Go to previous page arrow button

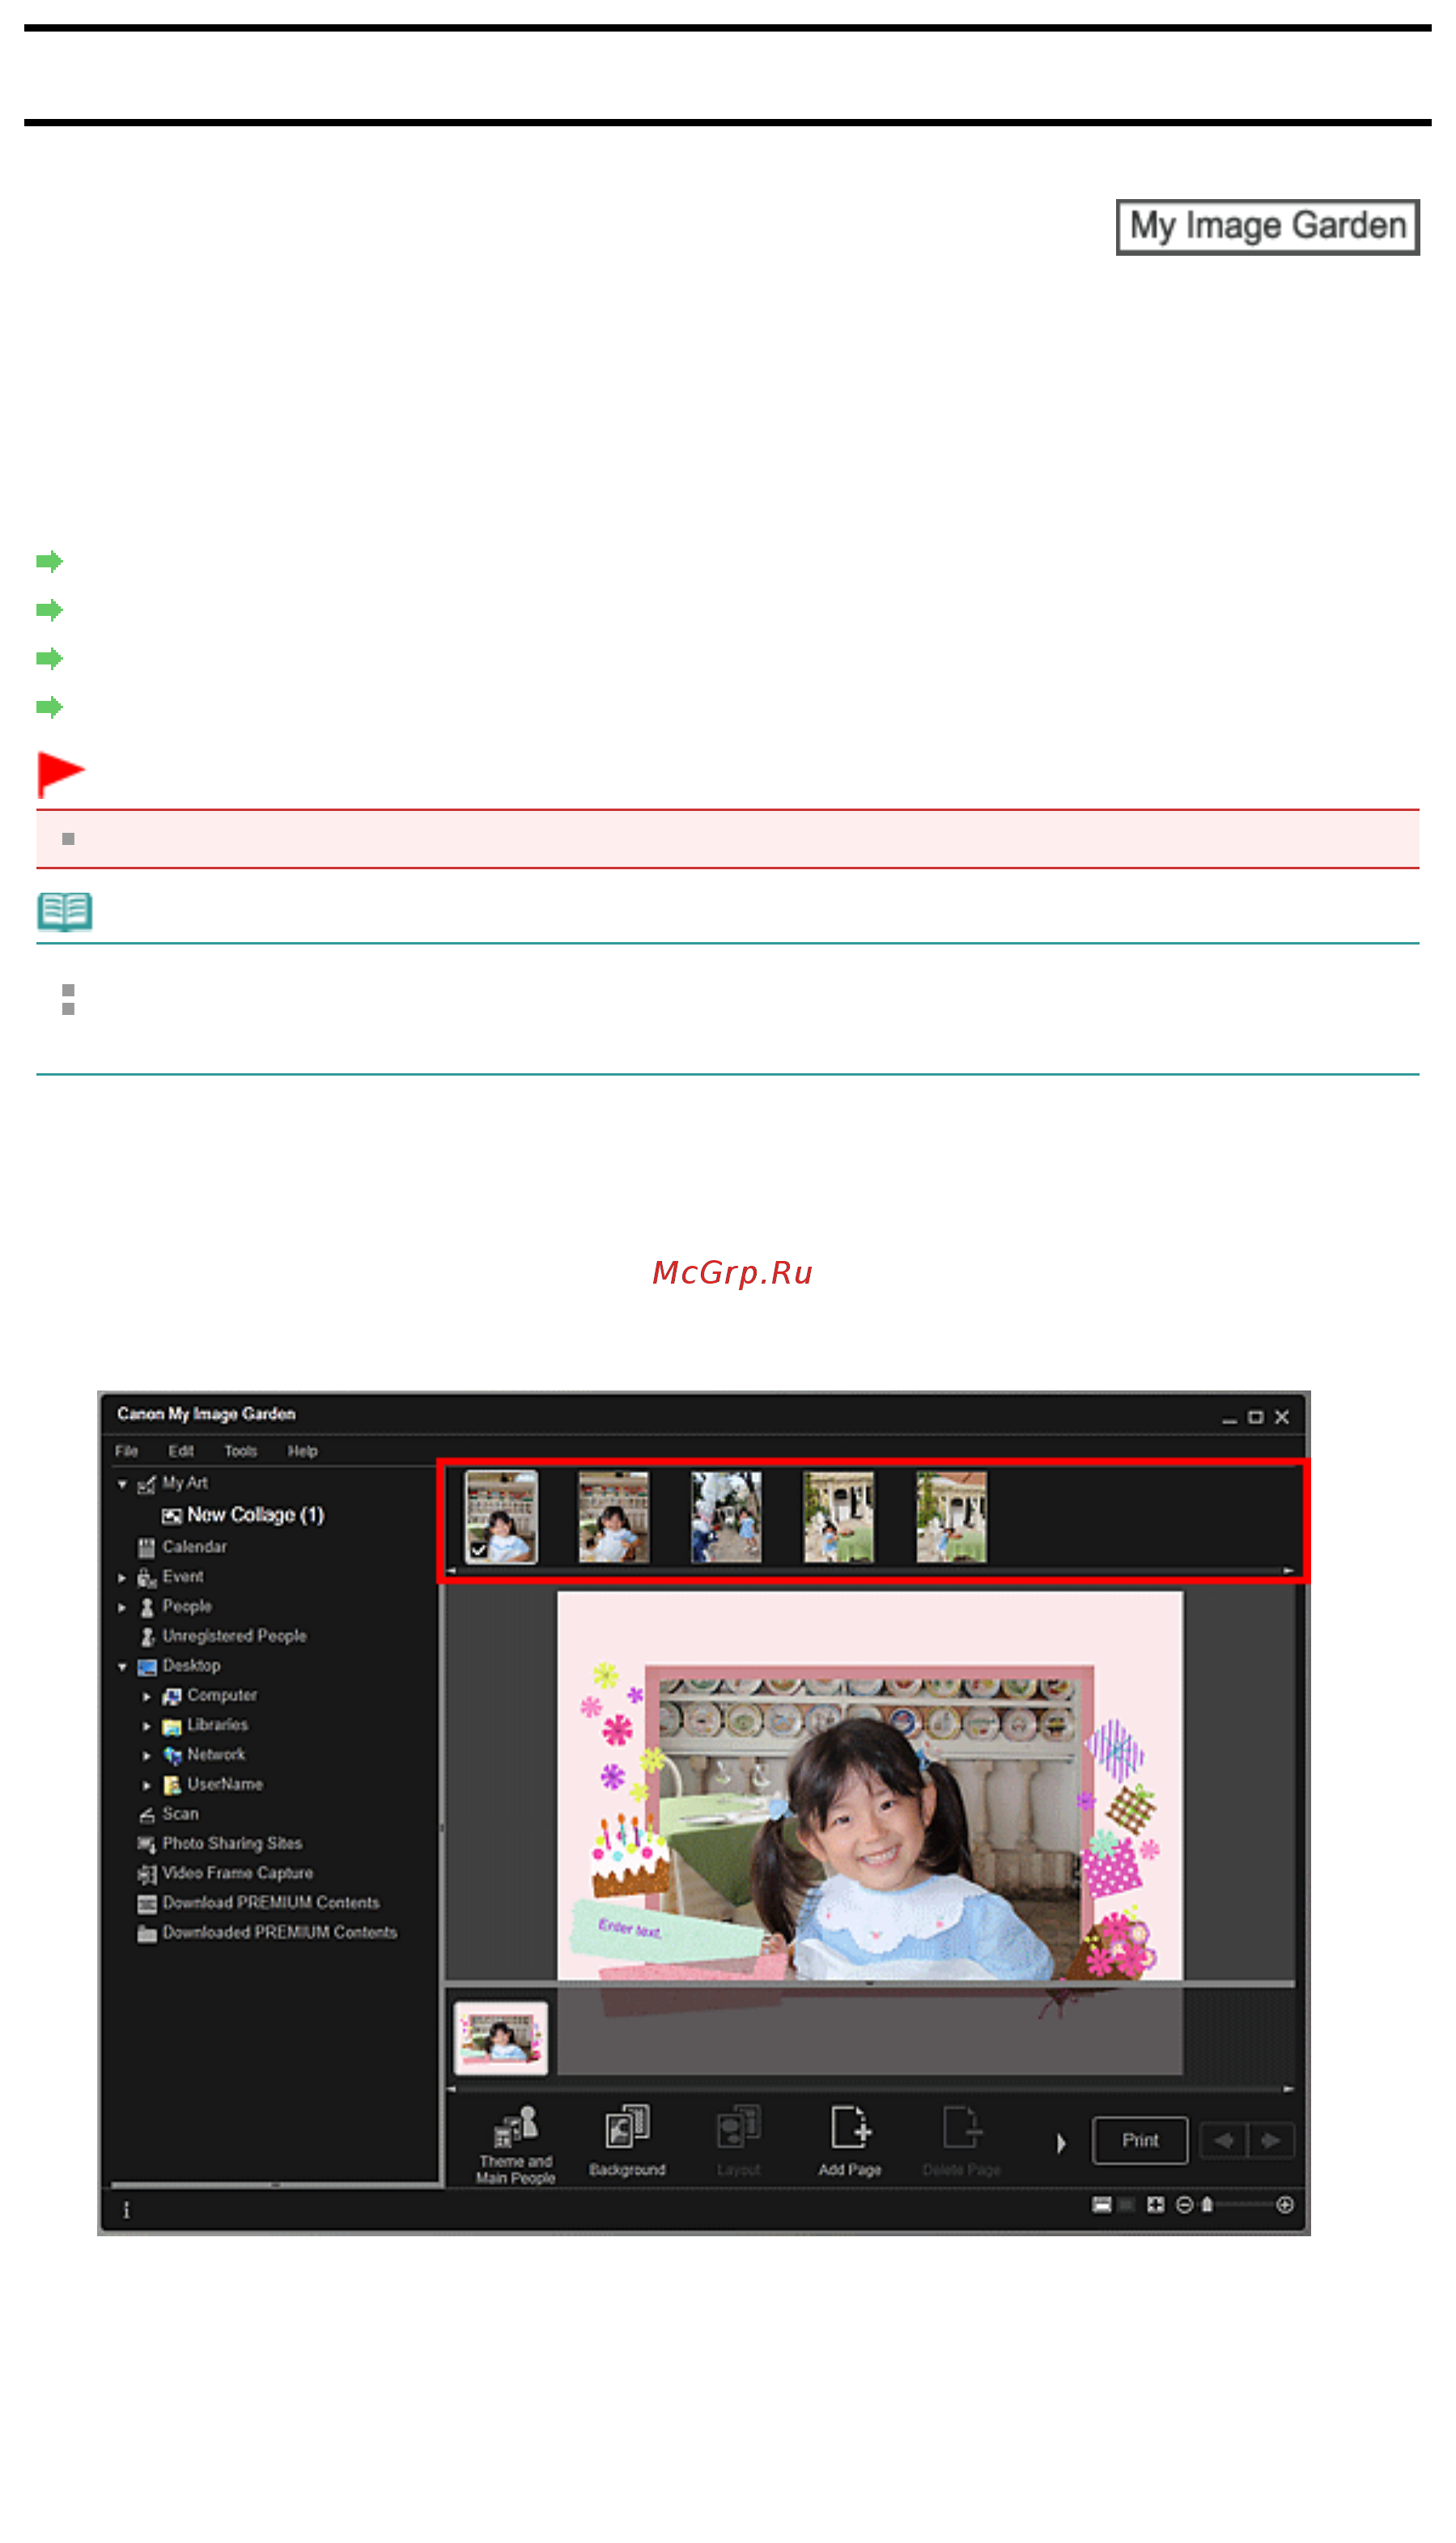1223,2141
